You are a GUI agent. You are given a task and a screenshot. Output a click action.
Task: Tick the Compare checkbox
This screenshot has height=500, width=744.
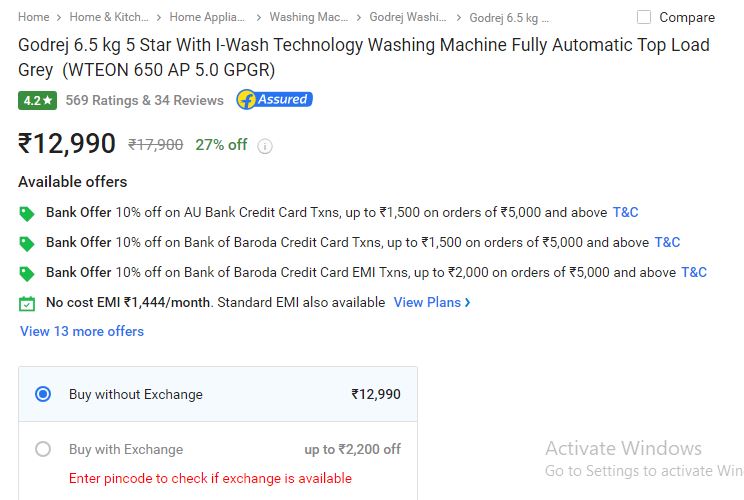pos(643,17)
